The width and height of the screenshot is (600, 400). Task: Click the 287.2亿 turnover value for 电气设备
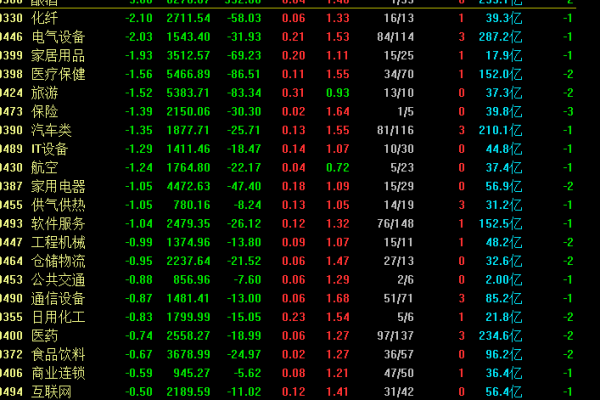tap(502, 37)
